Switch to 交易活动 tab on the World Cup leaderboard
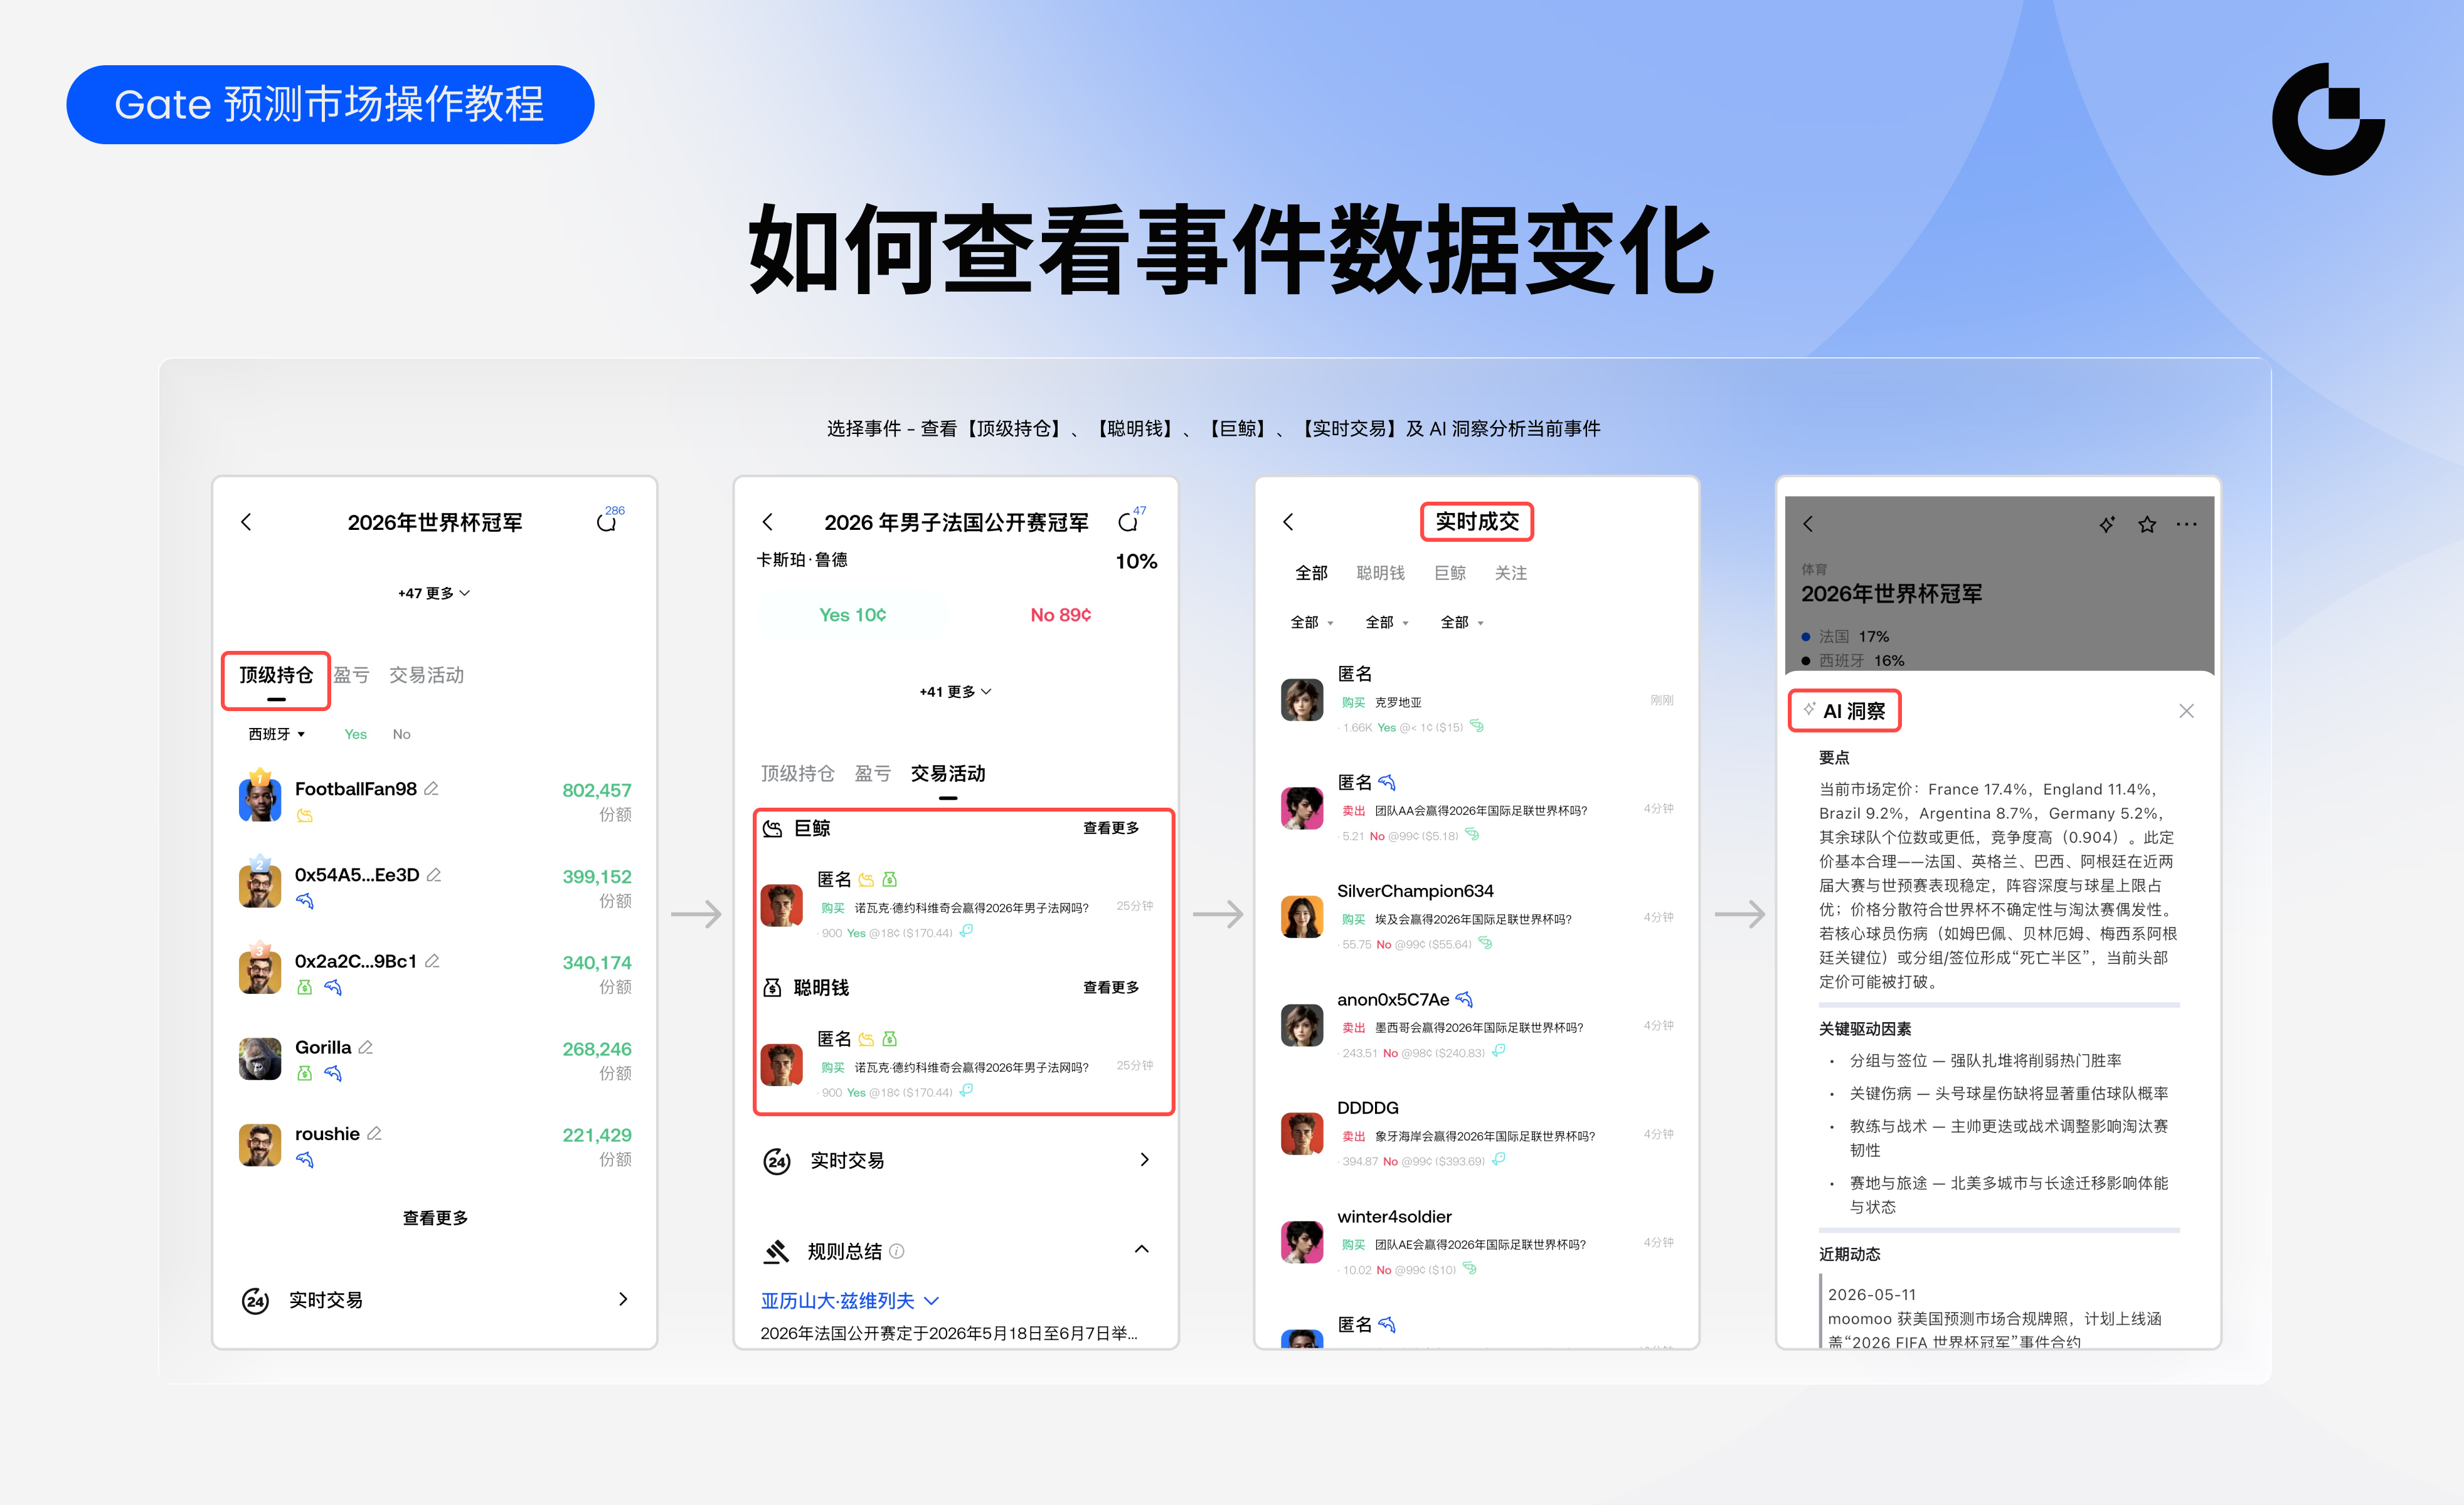 click(x=426, y=675)
